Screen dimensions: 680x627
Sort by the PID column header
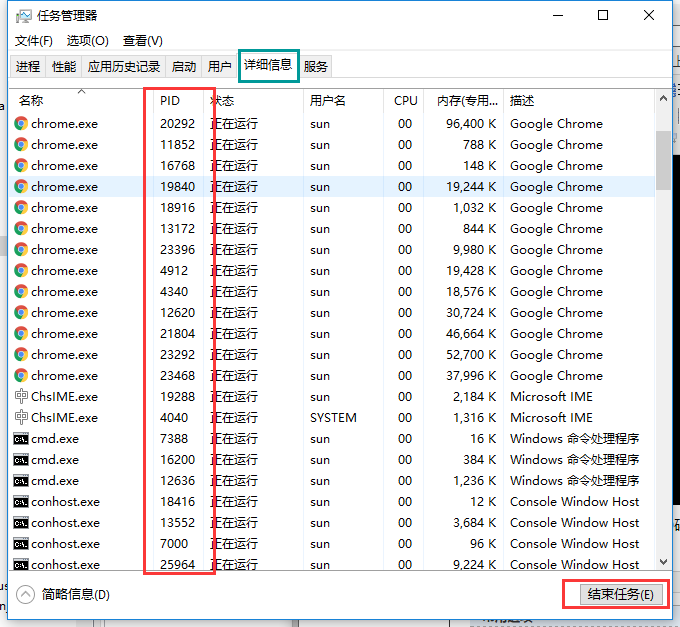[x=178, y=101]
